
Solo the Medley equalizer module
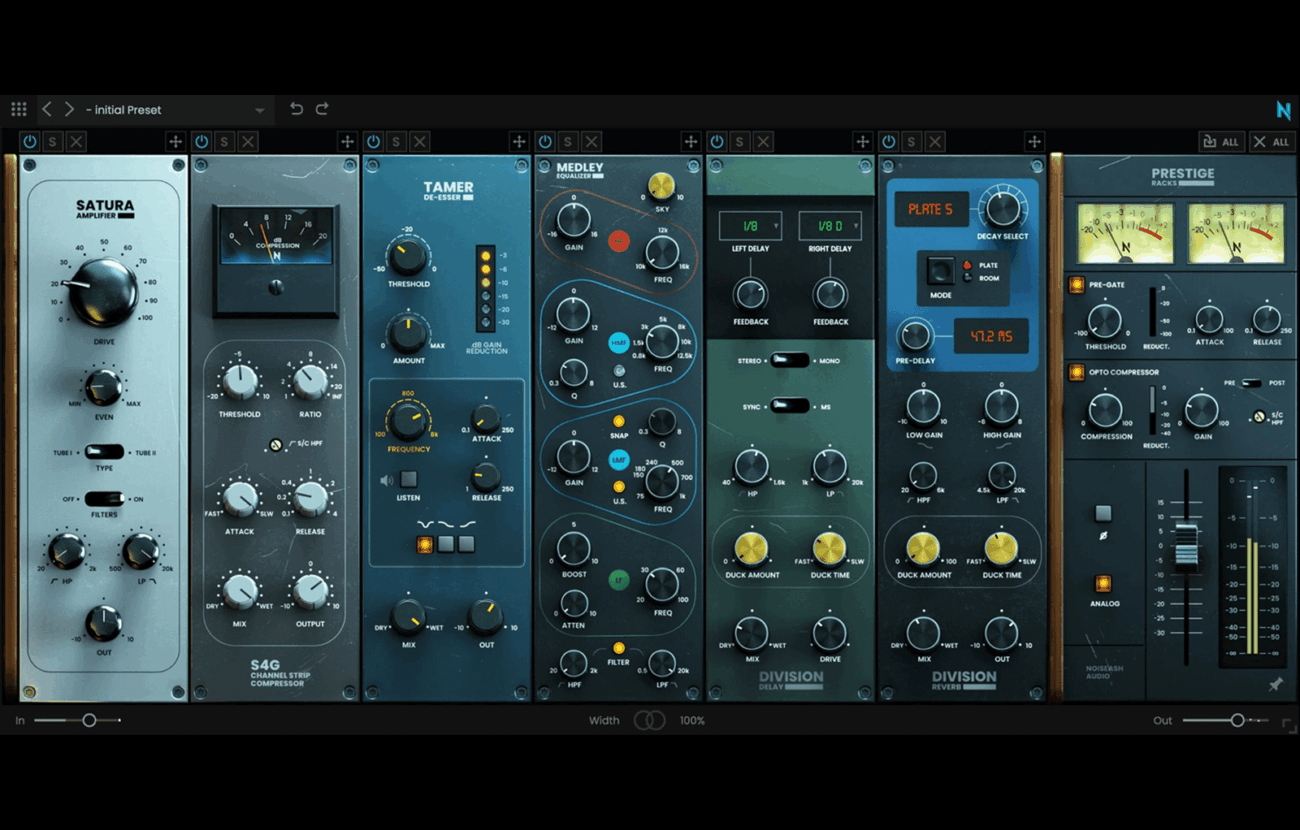[x=568, y=142]
